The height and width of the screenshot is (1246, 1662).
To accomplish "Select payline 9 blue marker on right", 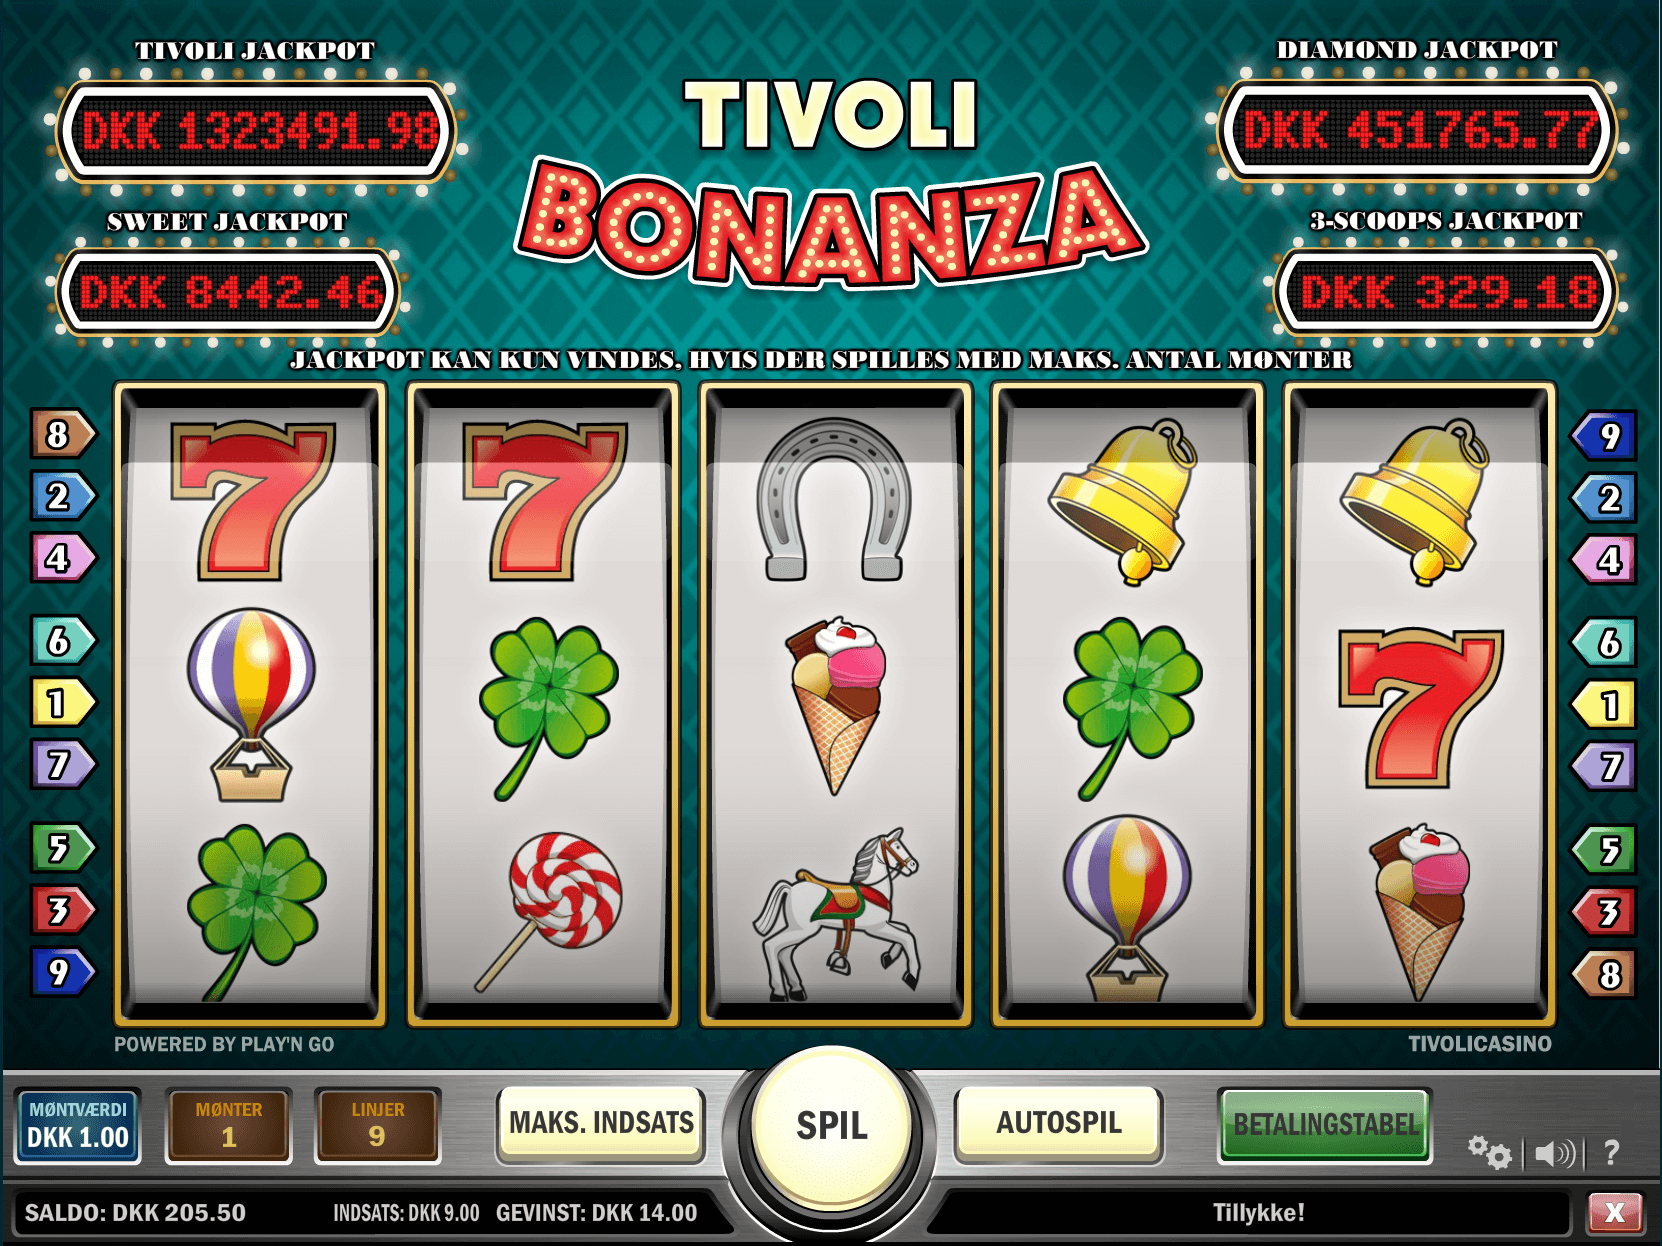I will point(1605,436).
